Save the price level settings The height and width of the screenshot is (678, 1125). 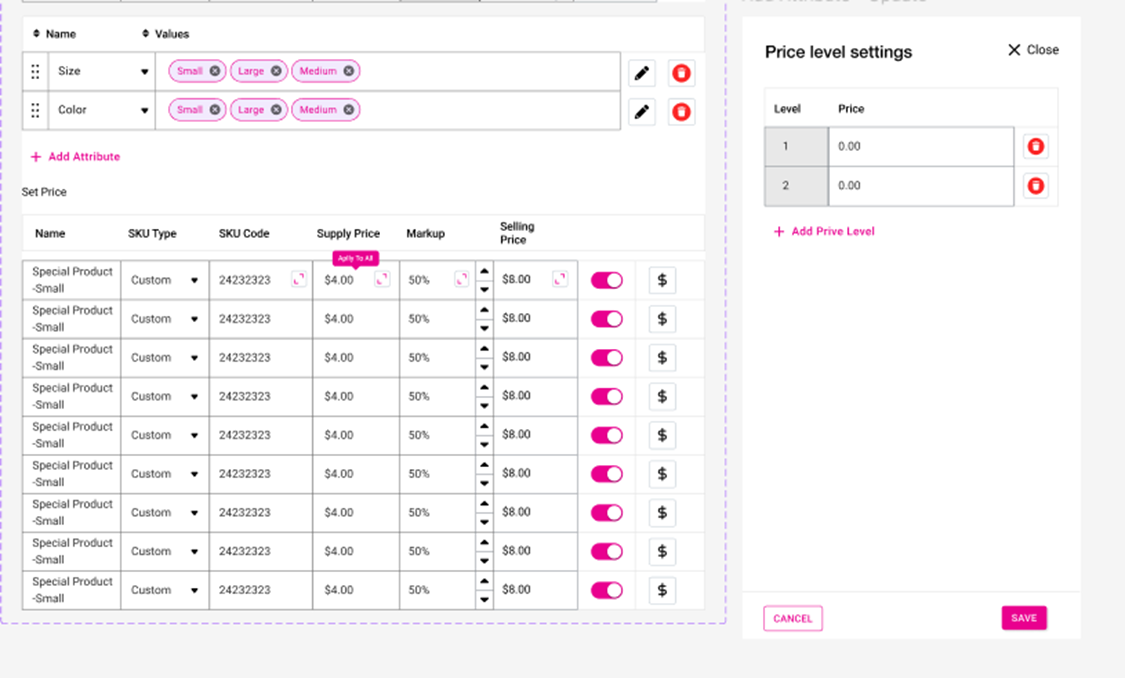pyautogui.click(x=1023, y=618)
